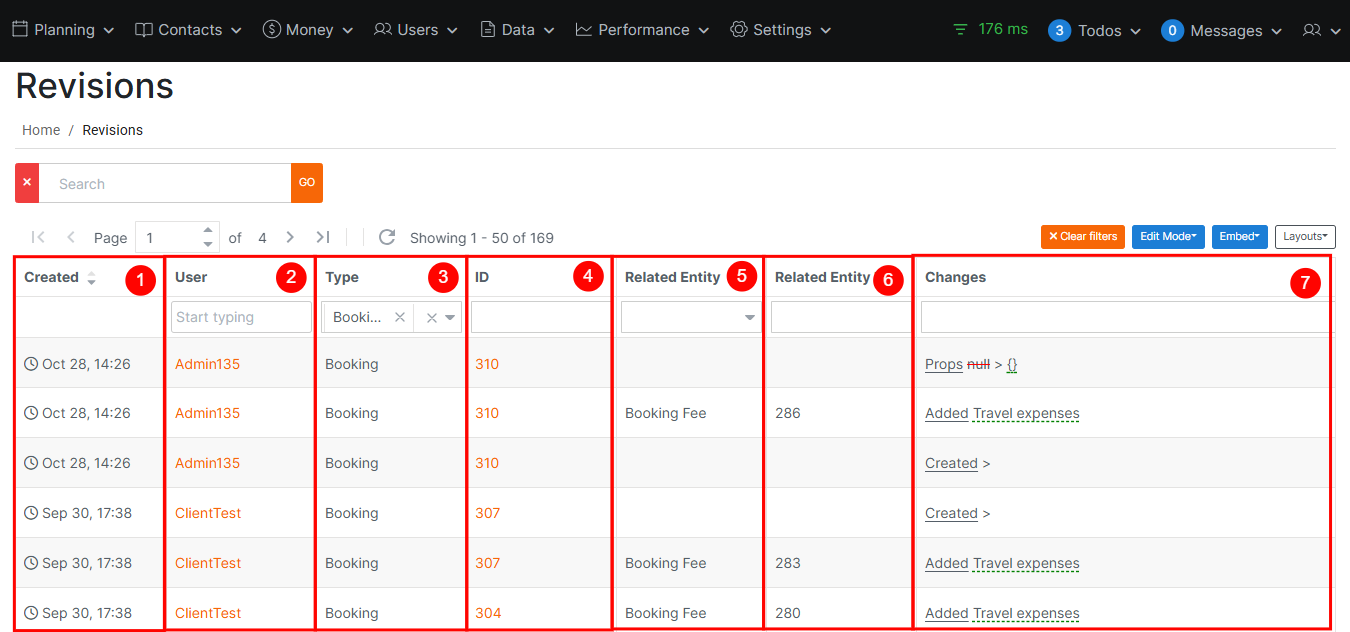Open the Layouts dropdown
The image size is (1350, 632).
pos(1305,236)
